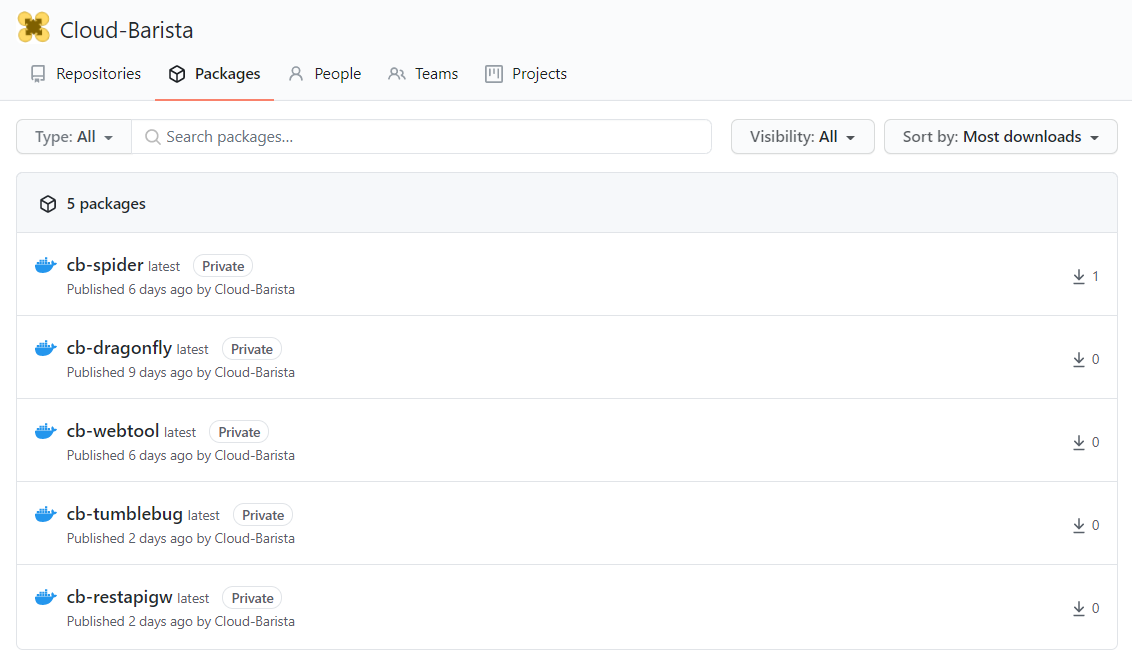Click the download icon on cb-dragonfly row

[1079, 360]
